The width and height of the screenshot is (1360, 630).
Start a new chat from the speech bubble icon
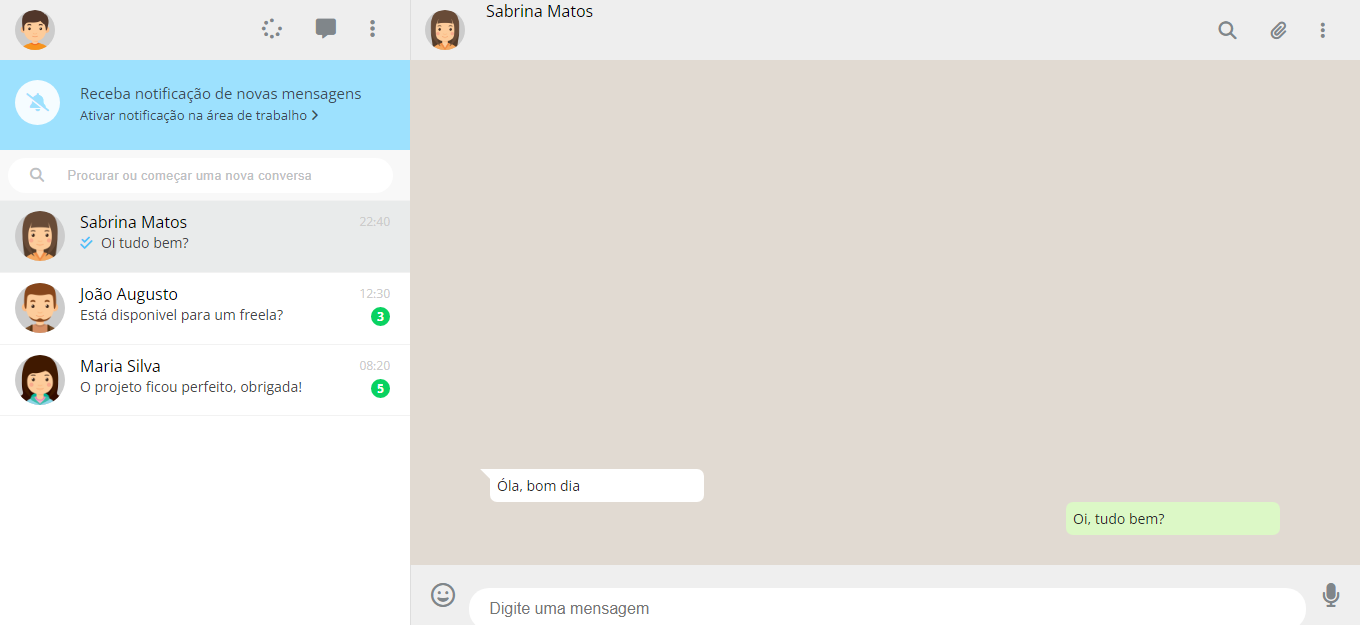coord(326,28)
